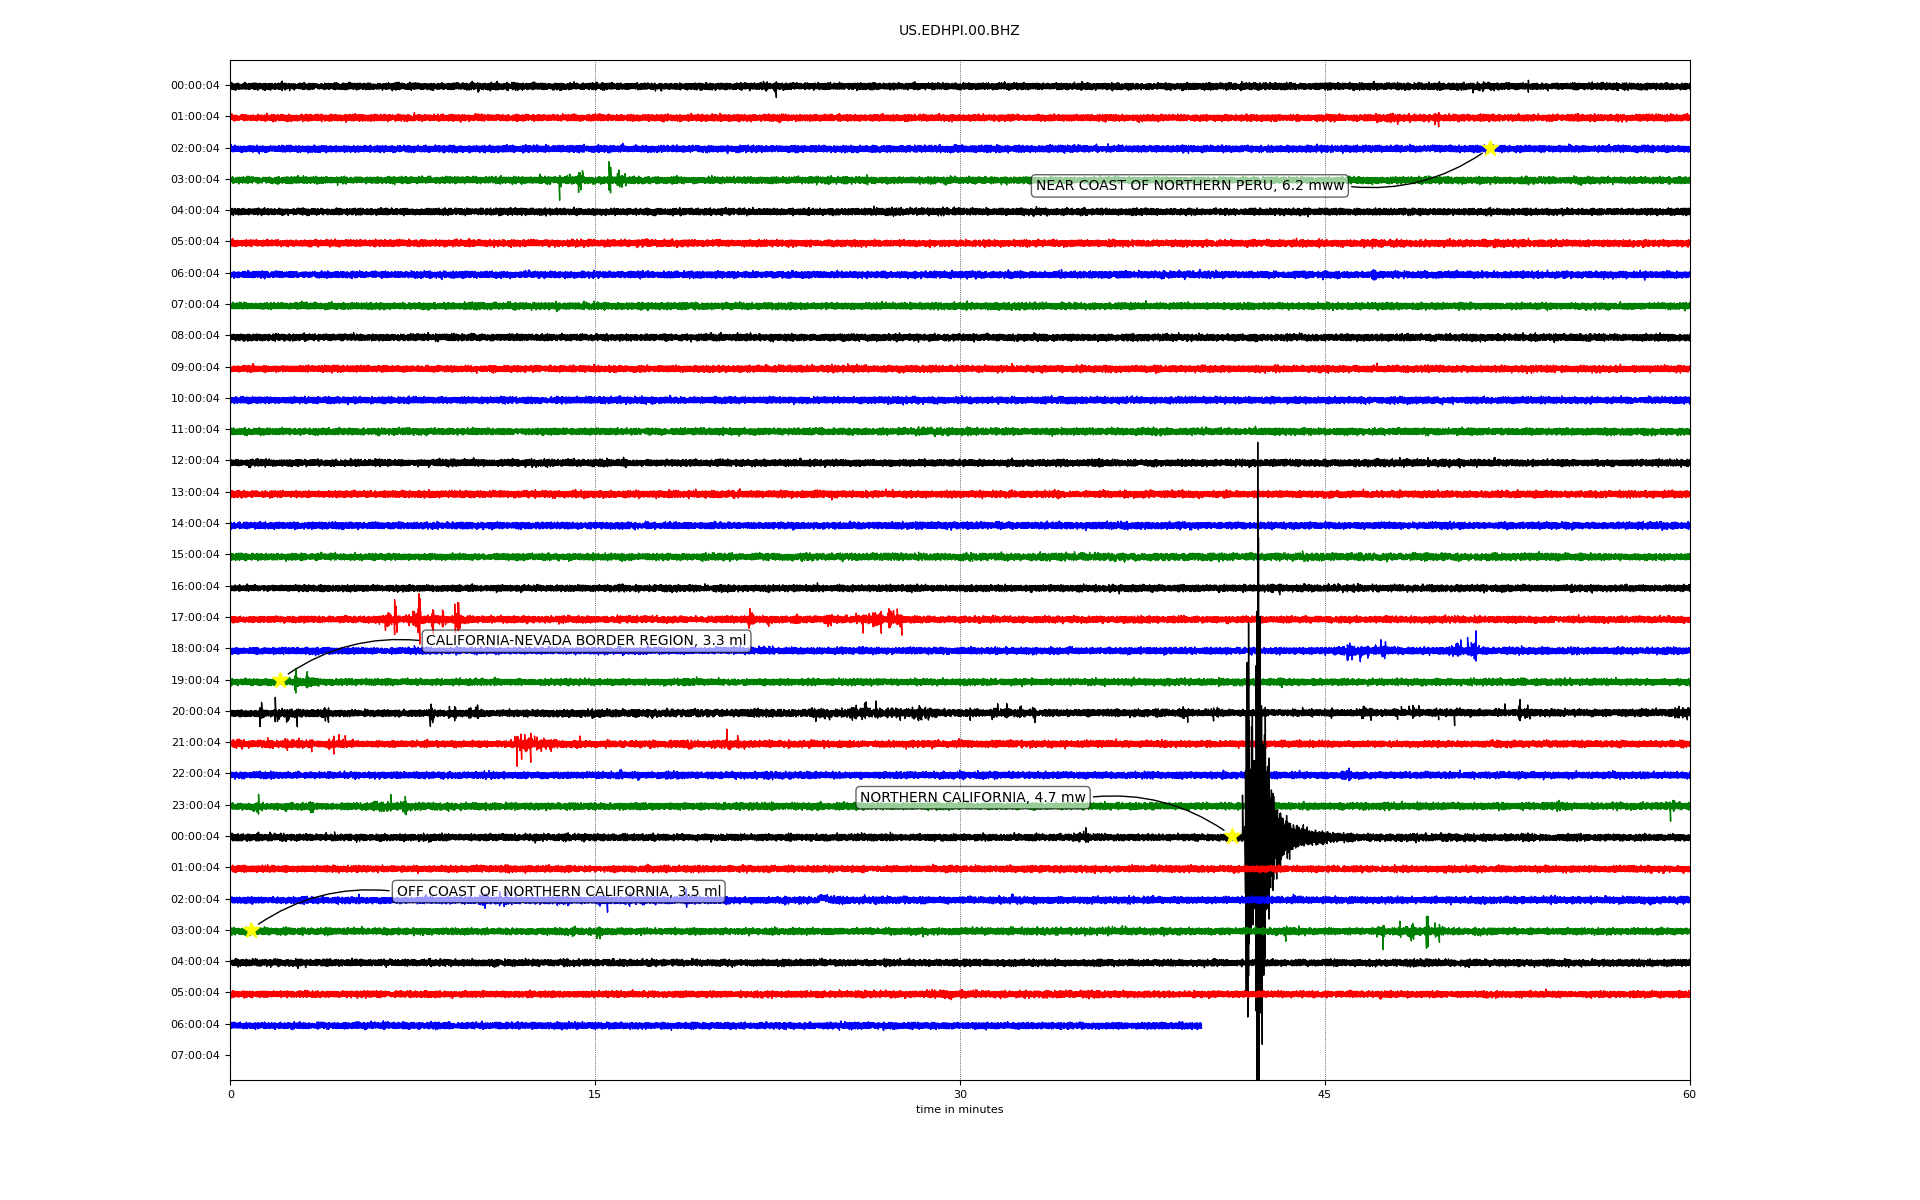Click the yellow star on the 19:00:04 trace
The image size is (1920, 1200).
[281, 681]
